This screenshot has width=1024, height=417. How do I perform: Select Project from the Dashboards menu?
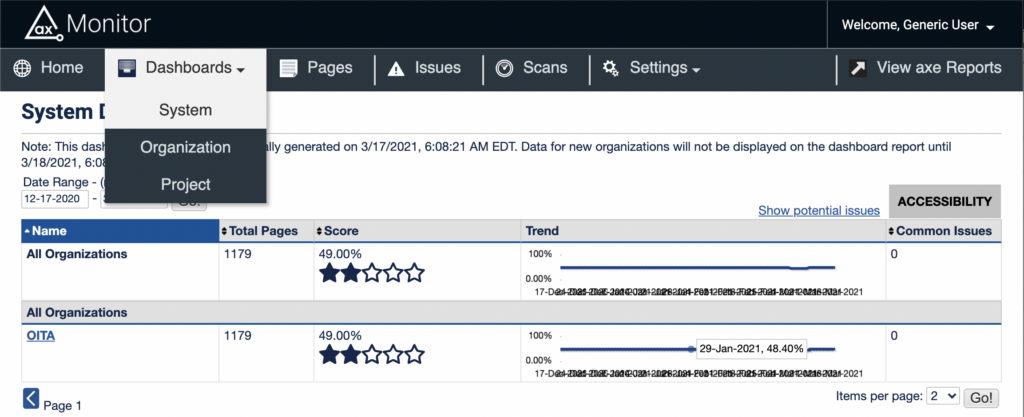(x=185, y=184)
